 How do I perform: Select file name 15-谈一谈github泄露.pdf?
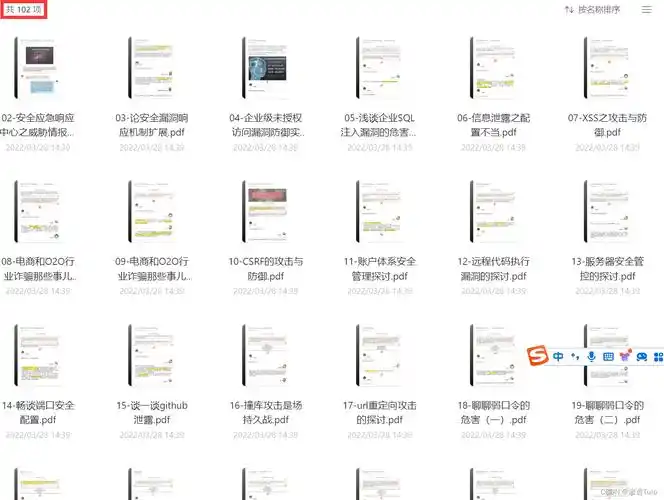[x=152, y=412]
